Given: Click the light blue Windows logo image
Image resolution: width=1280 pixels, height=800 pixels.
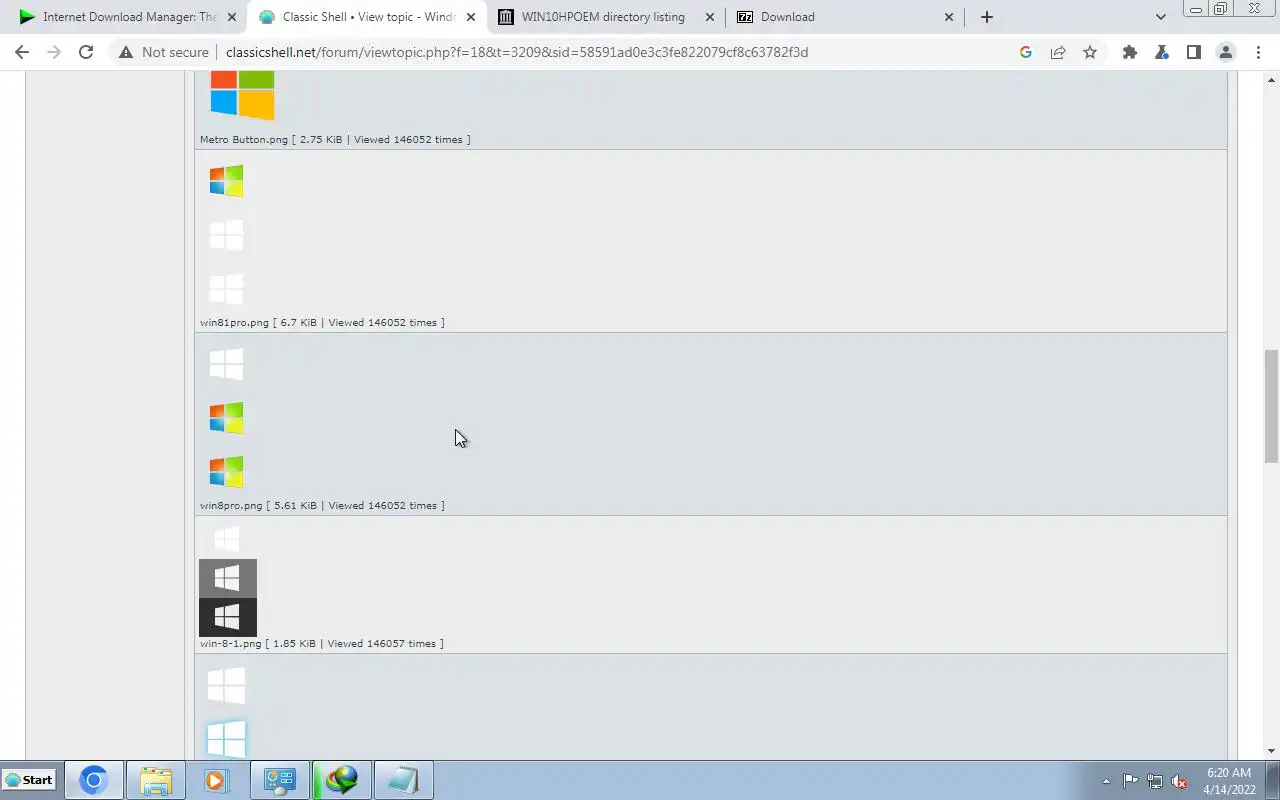Looking at the screenshot, I should (227, 740).
